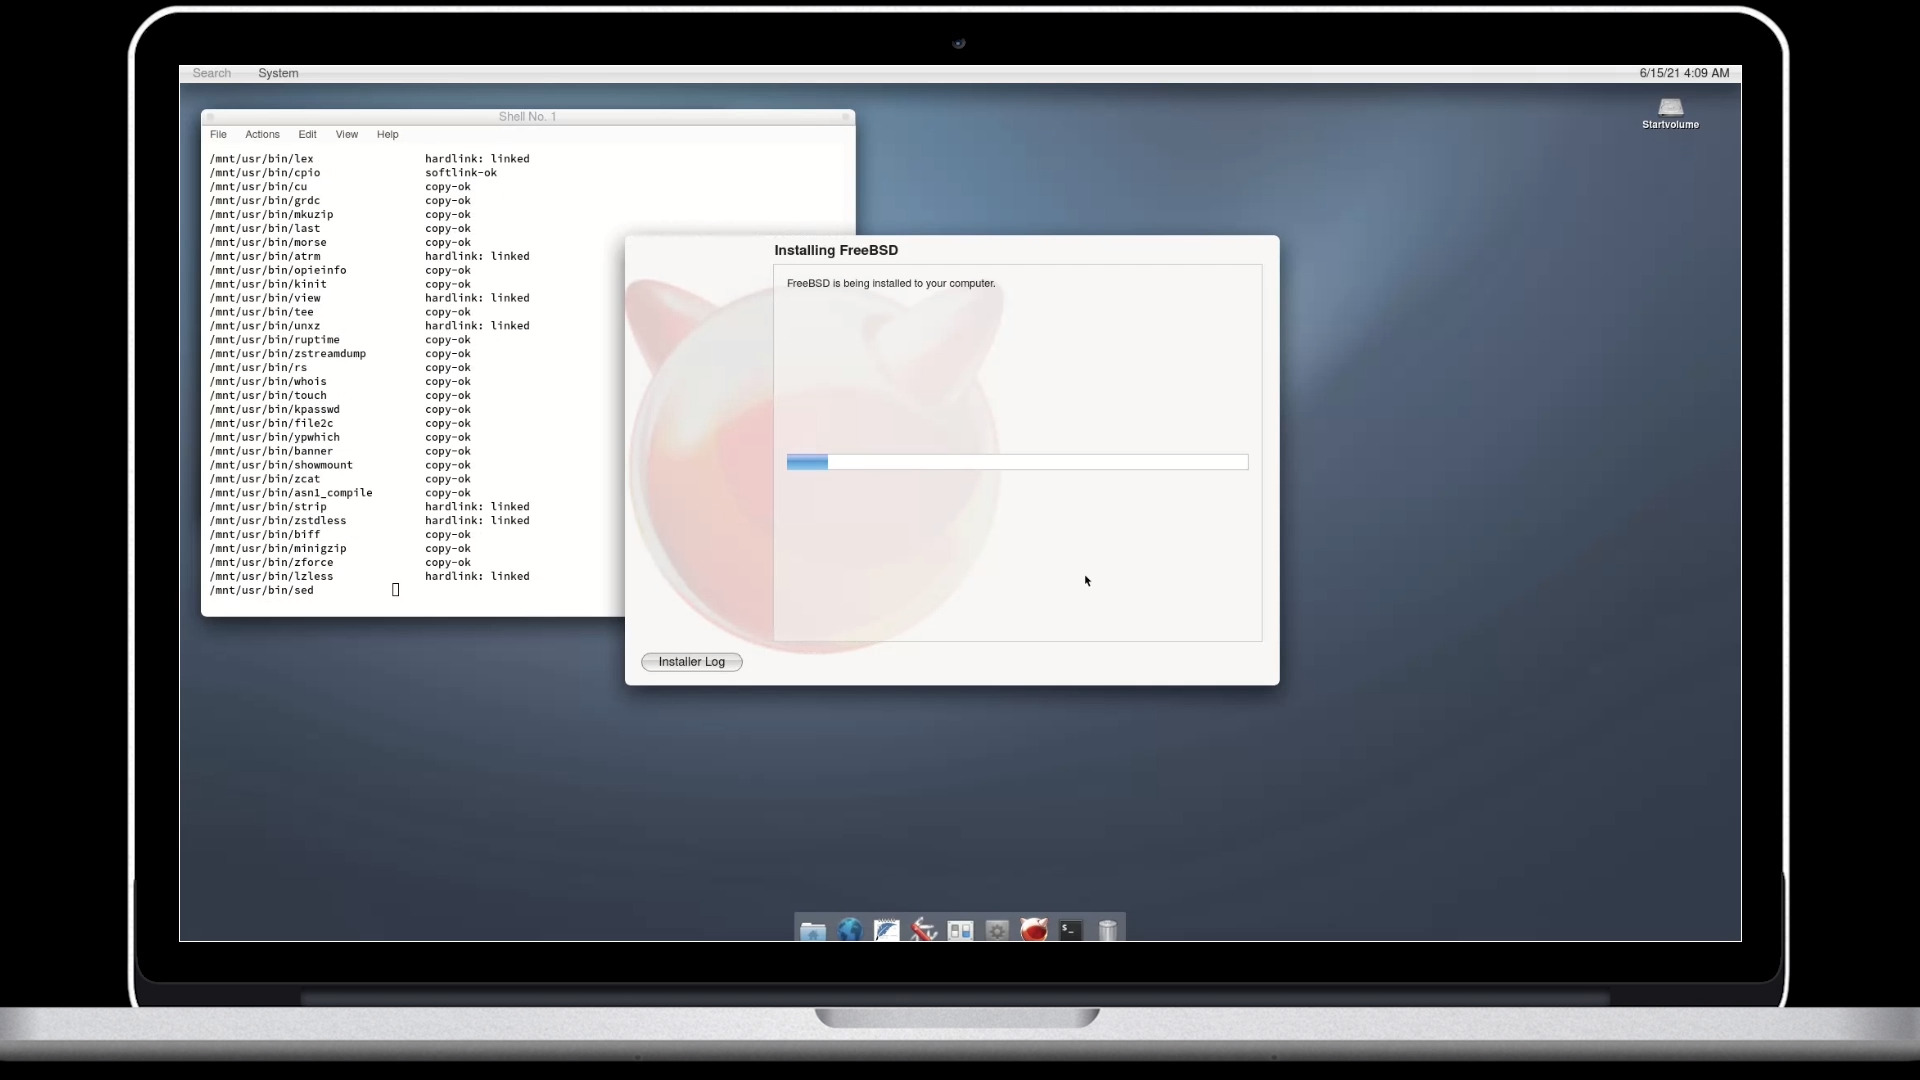
Task: Open the Swiss army knife utility icon
Action: (924, 928)
